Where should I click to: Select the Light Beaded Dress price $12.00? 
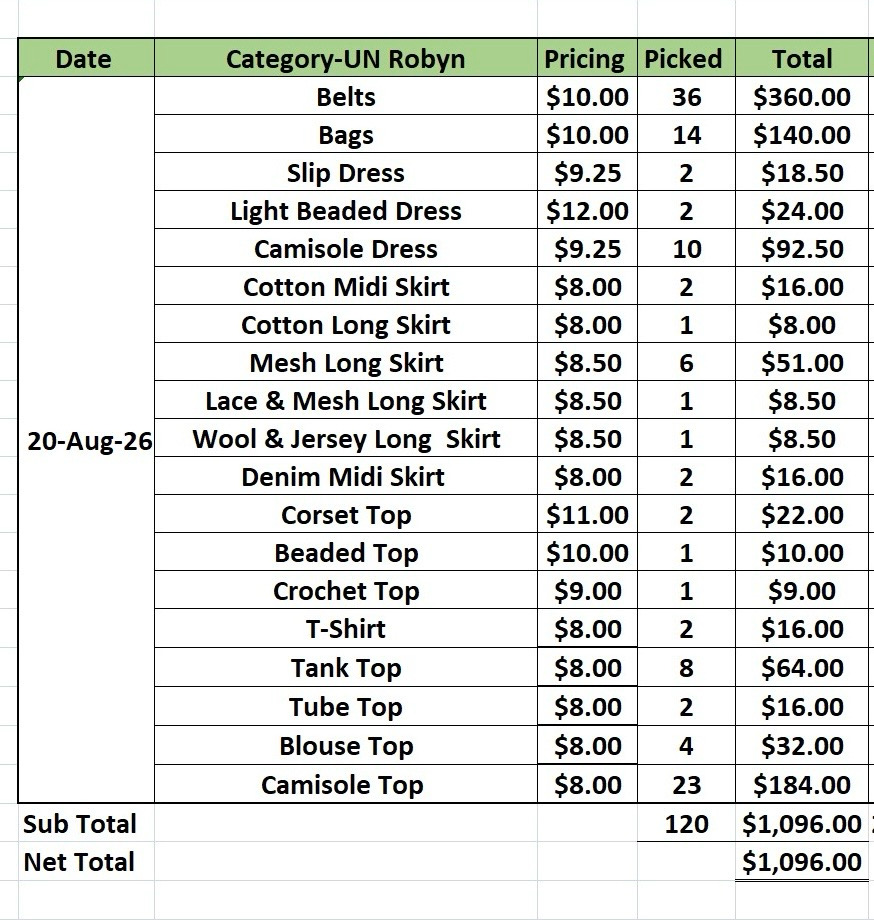tap(587, 210)
